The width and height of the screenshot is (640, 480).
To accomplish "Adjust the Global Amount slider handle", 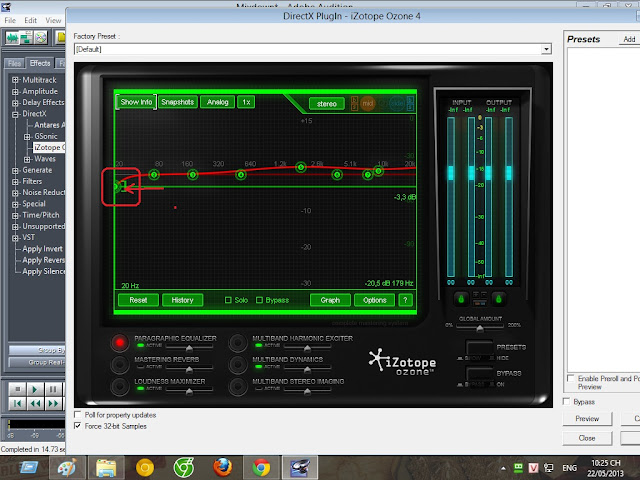I will pyautogui.click(x=480, y=328).
